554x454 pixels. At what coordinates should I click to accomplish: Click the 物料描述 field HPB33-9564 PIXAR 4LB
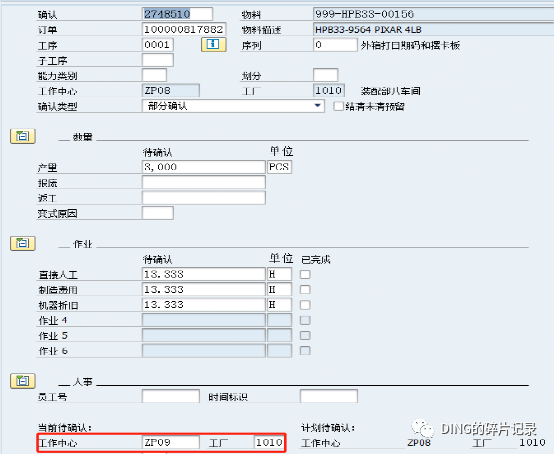tap(434, 29)
